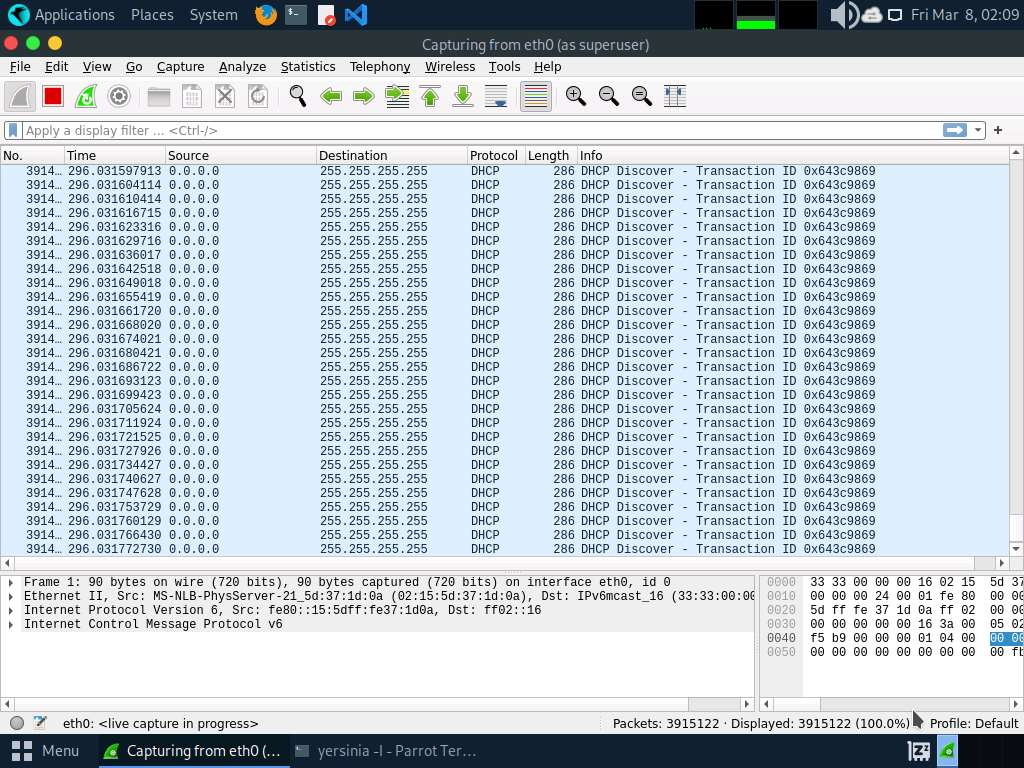This screenshot has width=1024, height=768.
Task: Open the Statistics menu
Action: click(307, 67)
